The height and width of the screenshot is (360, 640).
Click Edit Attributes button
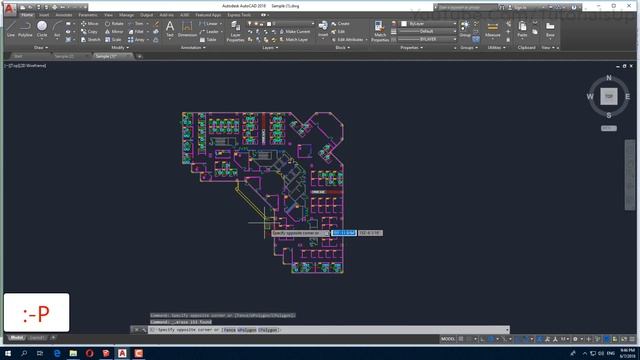pyautogui.click(x=349, y=40)
